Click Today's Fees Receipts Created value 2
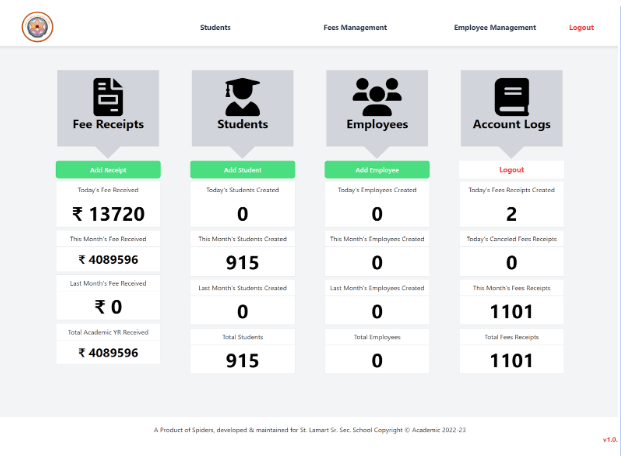Screen dimensions: 621x456 pyautogui.click(x=511, y=214)
